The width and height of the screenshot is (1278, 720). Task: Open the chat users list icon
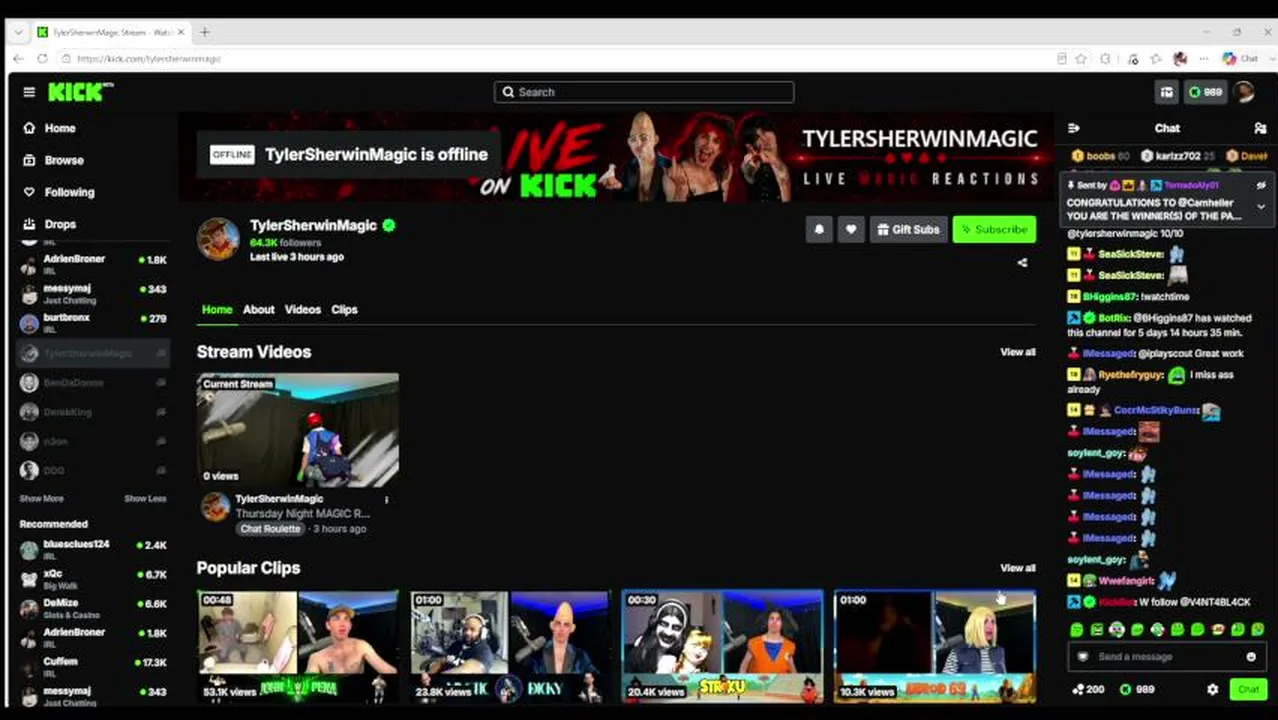(x=1260, y=128)
